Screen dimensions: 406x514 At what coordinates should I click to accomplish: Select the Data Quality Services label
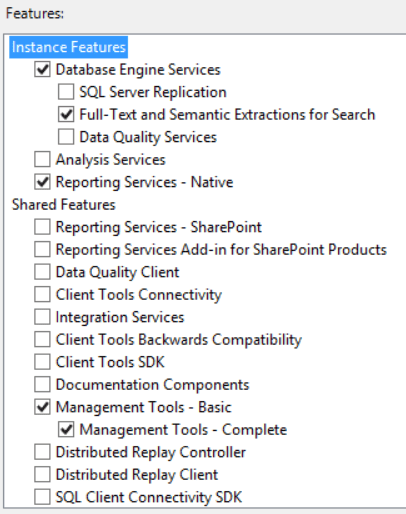tap(148, 137)
